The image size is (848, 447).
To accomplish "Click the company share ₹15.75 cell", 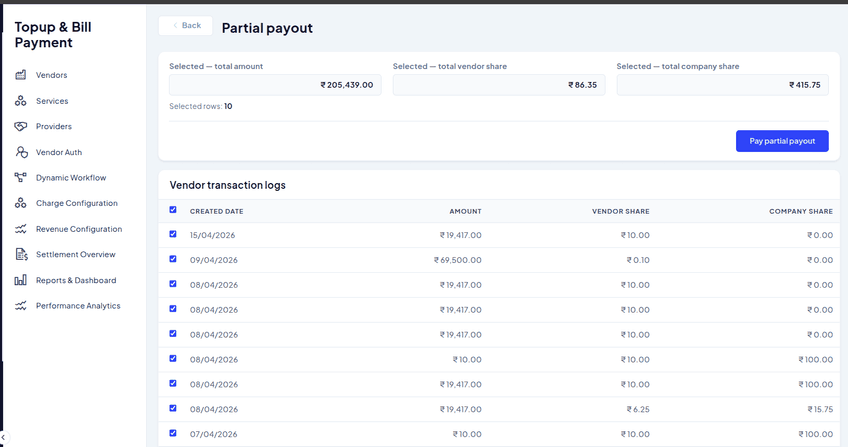I will pyautogui.click(x=820, y=409).
